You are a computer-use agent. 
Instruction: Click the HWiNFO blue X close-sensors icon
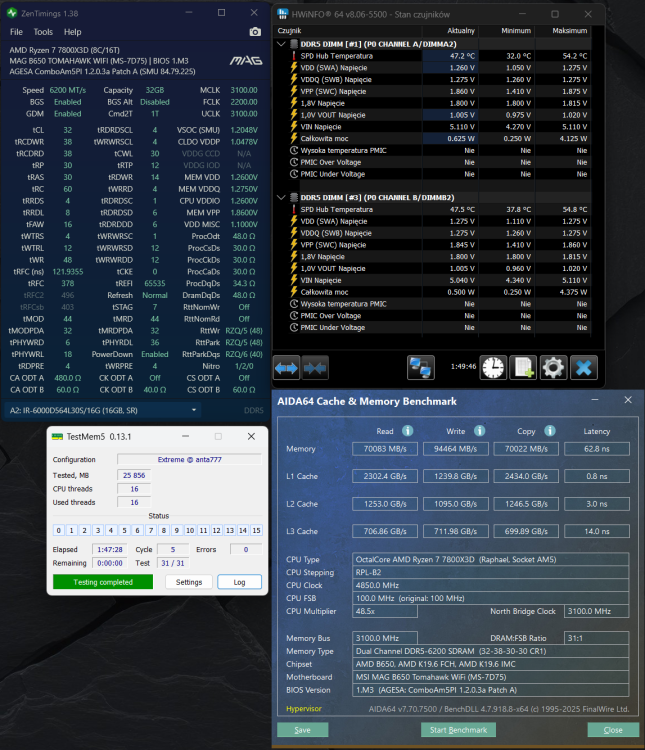(x=584, y=368)
